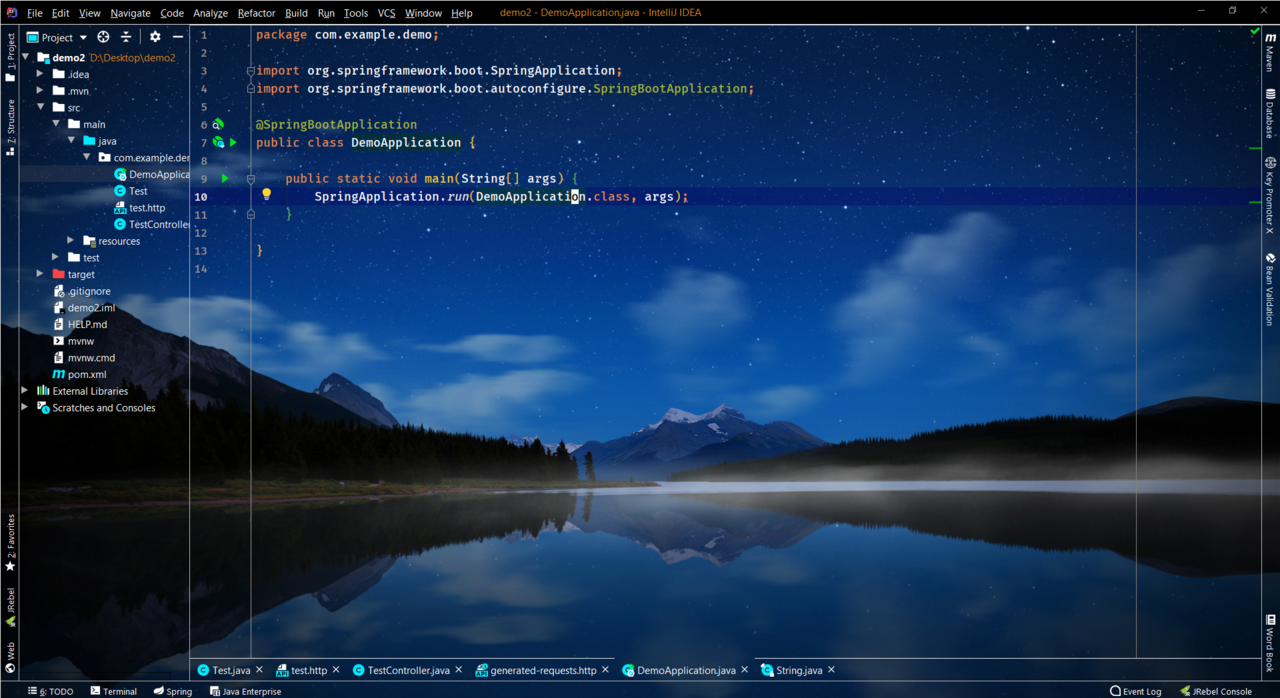
Task: Open the Terminal tool window
Action: coord(114,691)
